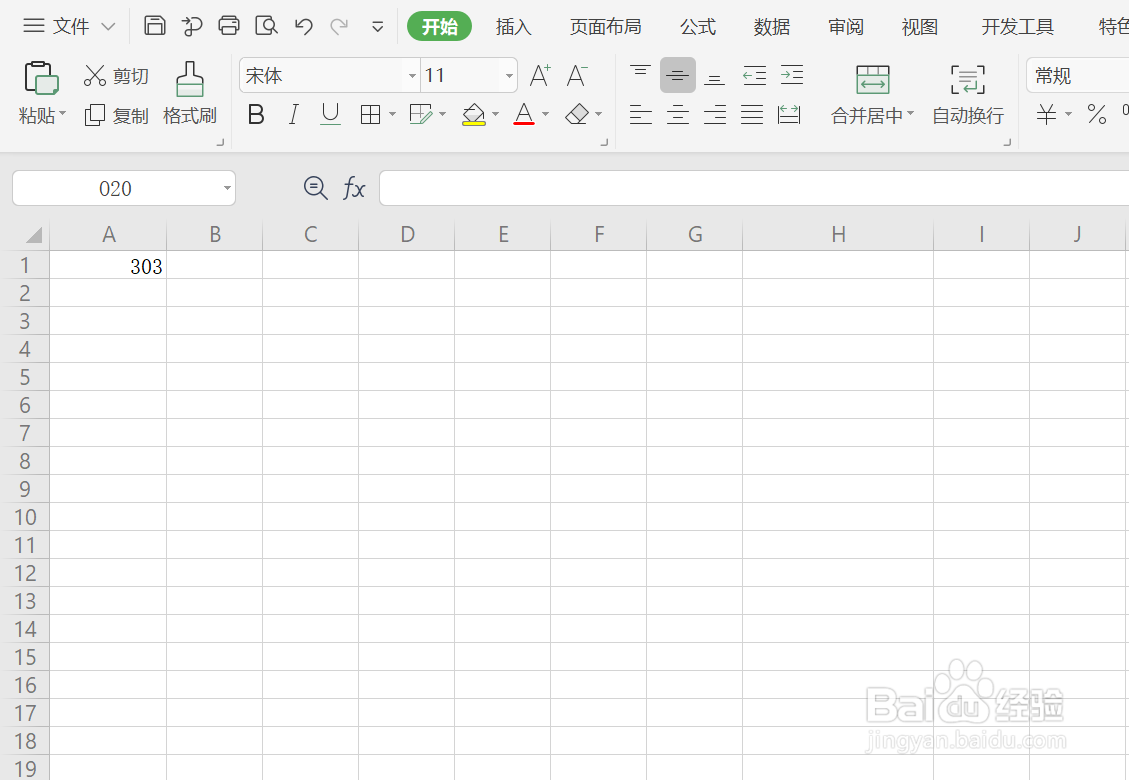The image size is (1129, 780).
Task: Copy the selection with 复制
Action: [x=116, y=115]
